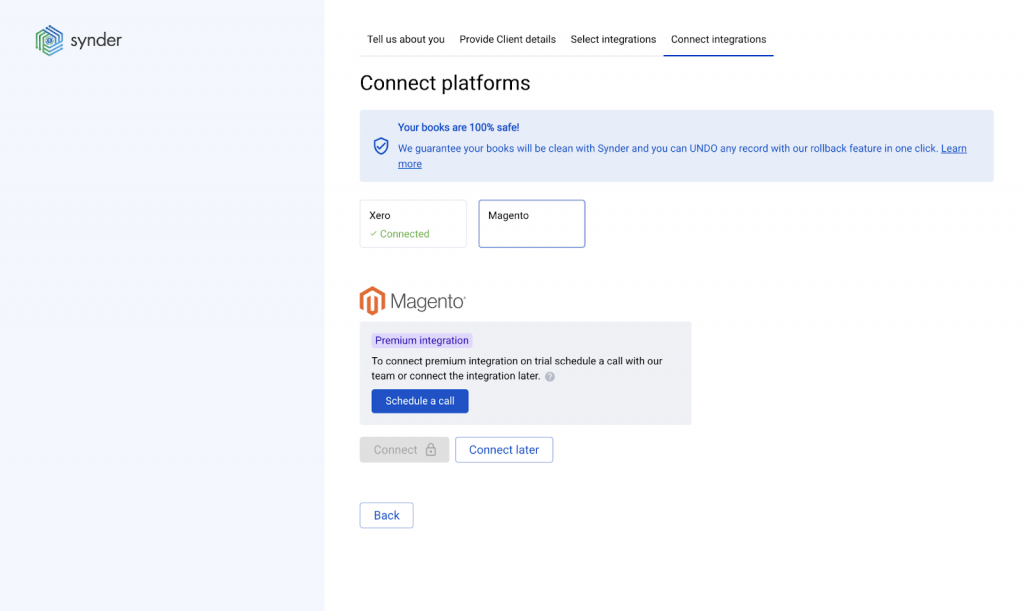1024x611 pixels.
Task: Click the synder brand name text
Action: coord(96,40)
